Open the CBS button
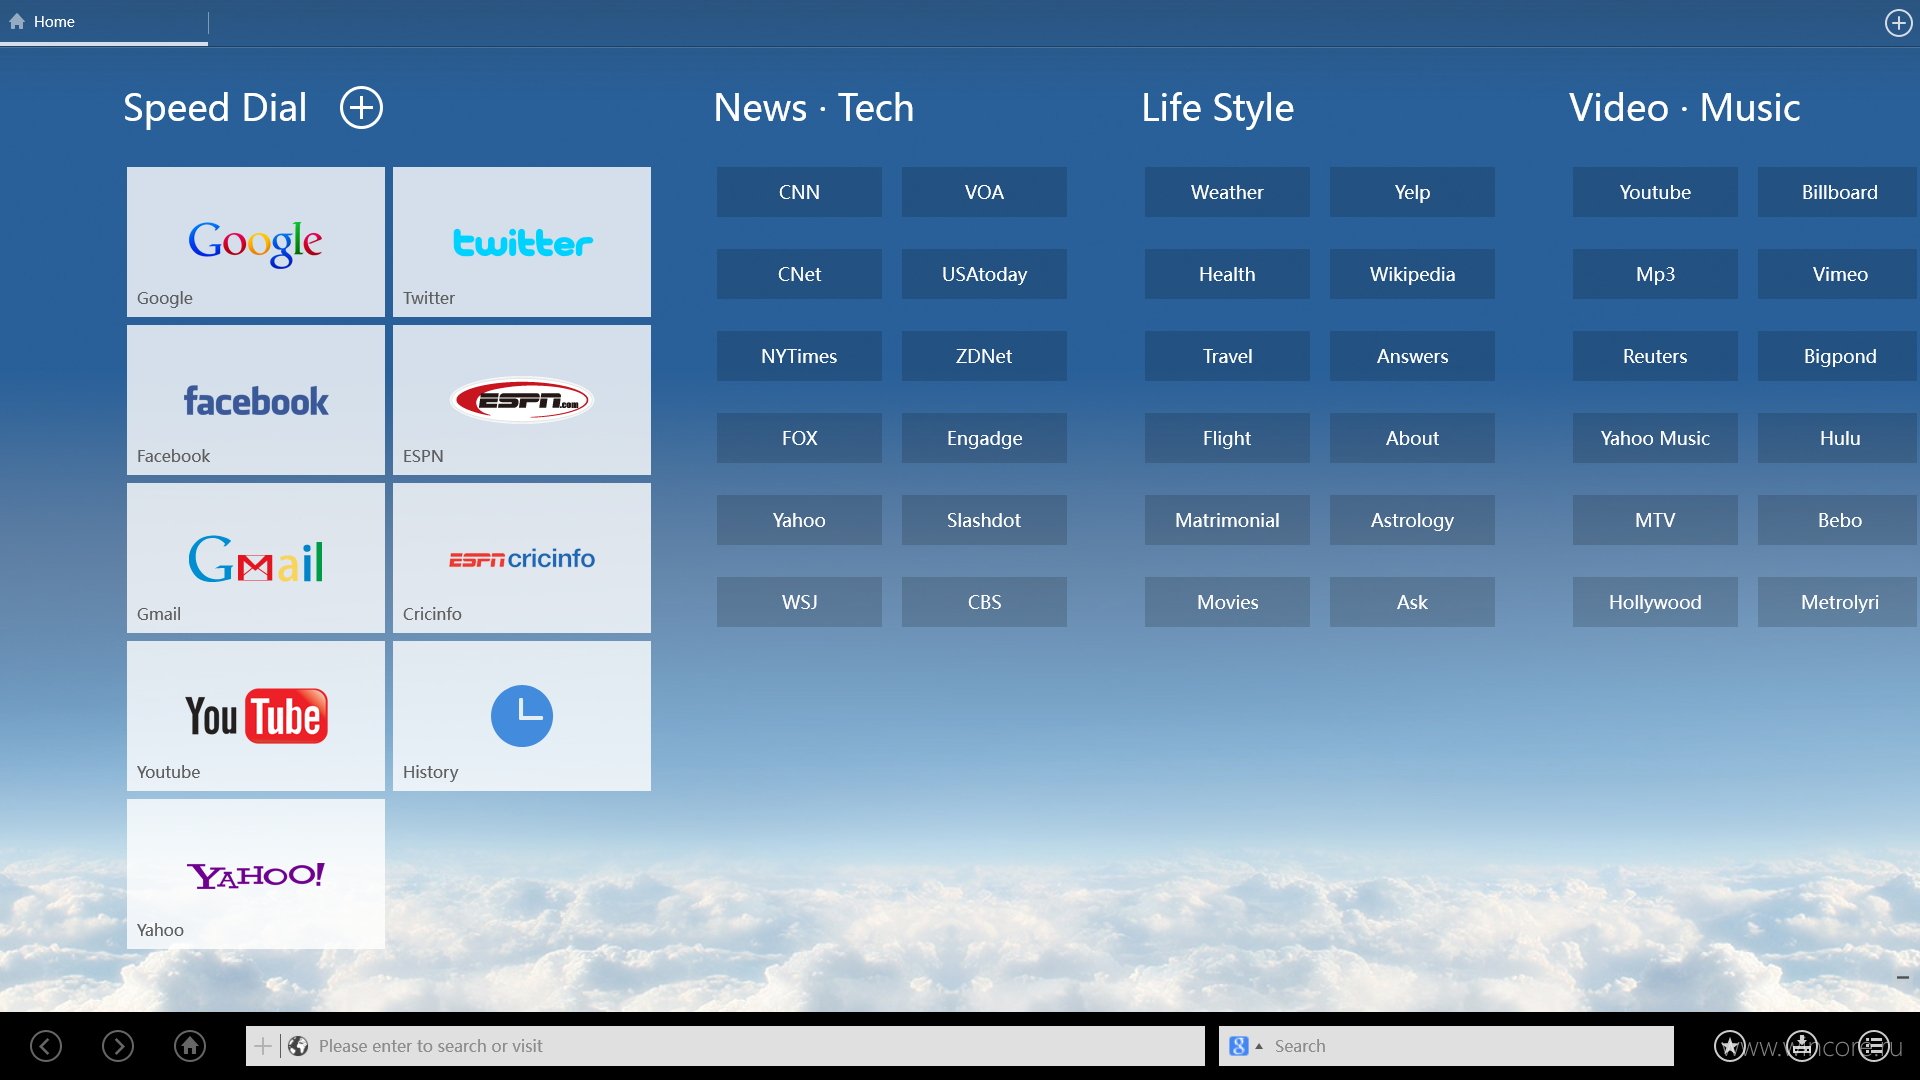 pos(984,602)
